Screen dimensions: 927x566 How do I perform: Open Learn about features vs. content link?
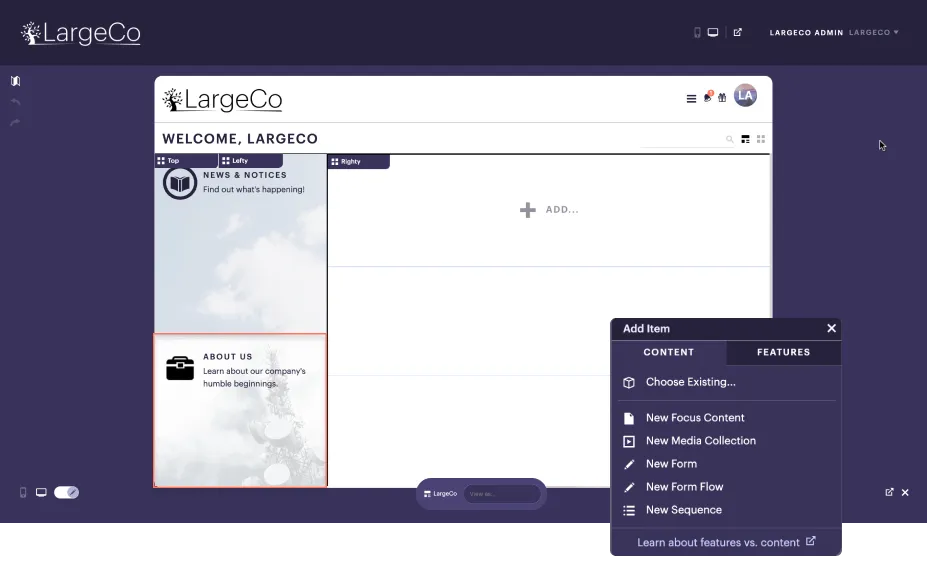[726, 542]
